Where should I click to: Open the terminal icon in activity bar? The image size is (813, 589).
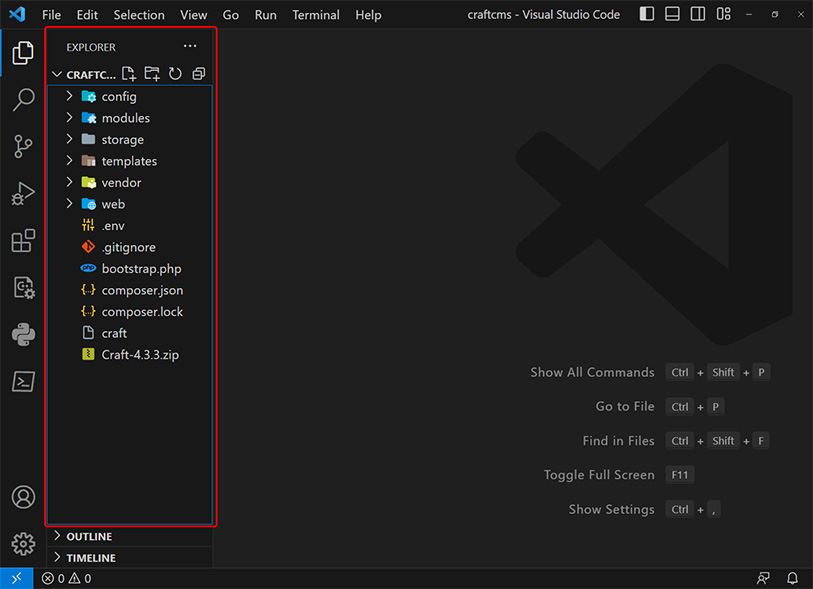click(x=23, y=382)
